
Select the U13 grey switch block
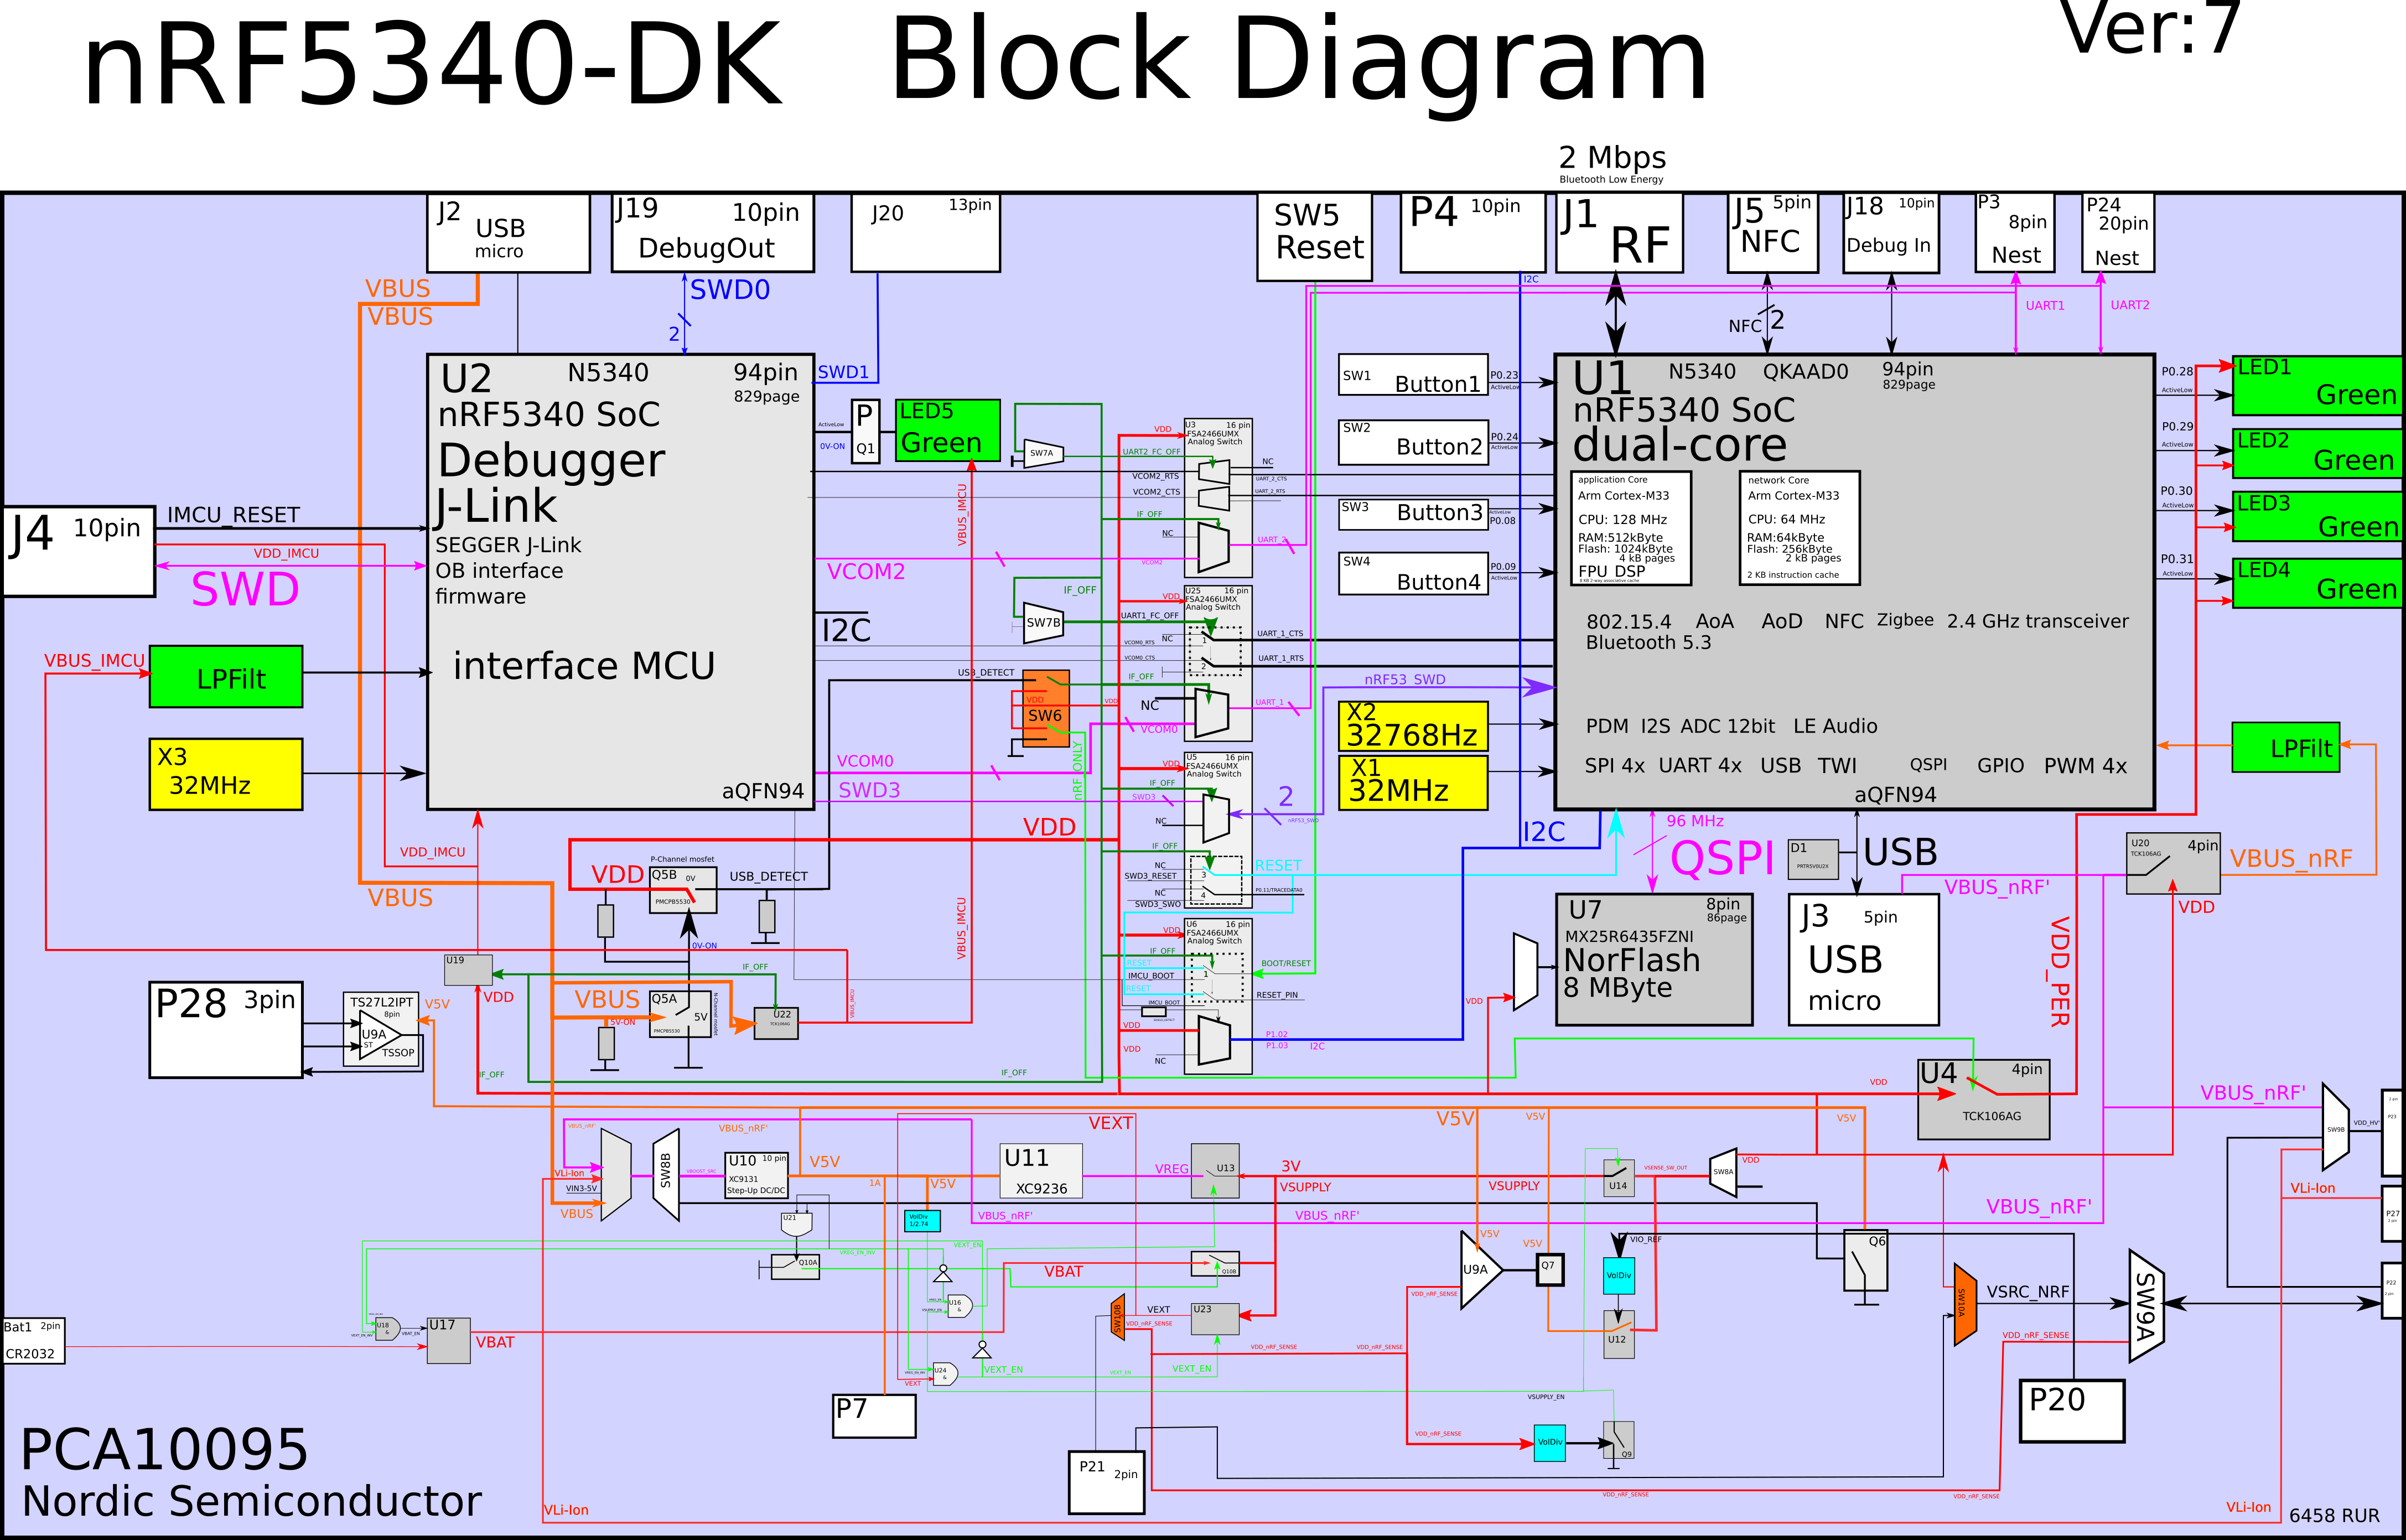point(1215,1171)
